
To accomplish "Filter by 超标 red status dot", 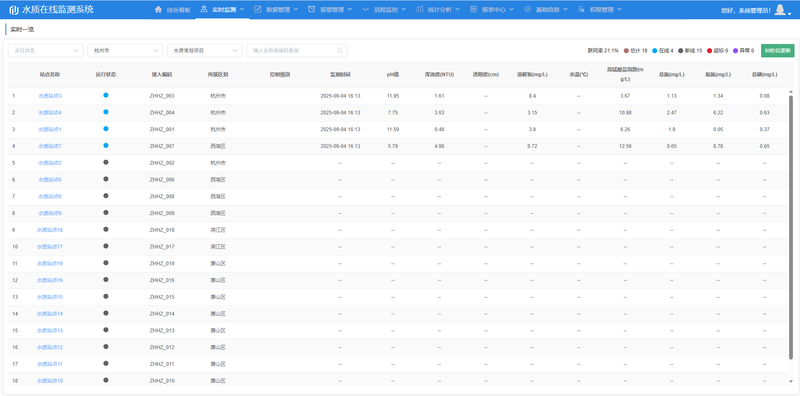I will point(710,51).
